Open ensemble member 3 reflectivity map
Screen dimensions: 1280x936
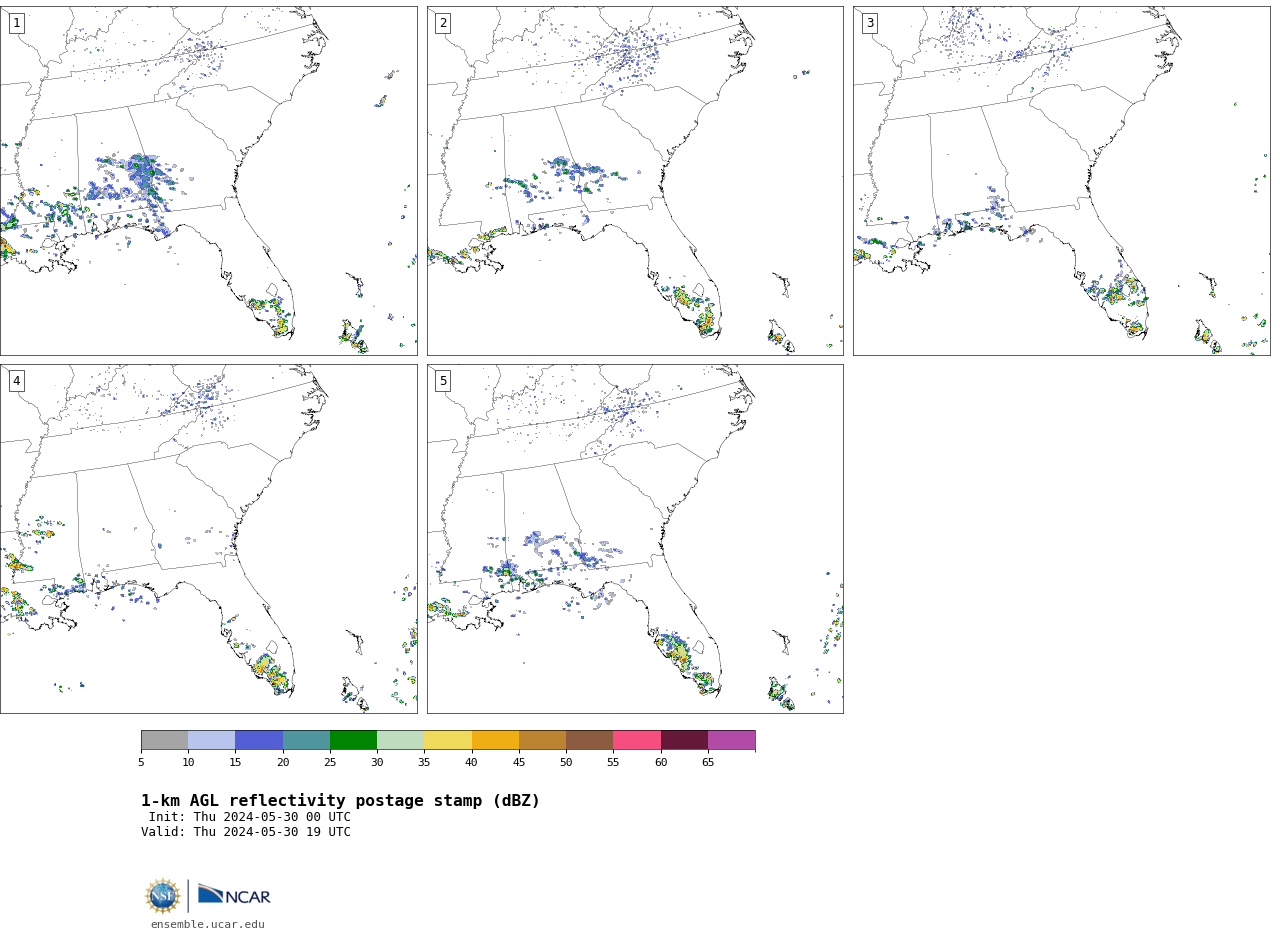click(1062, 181)
